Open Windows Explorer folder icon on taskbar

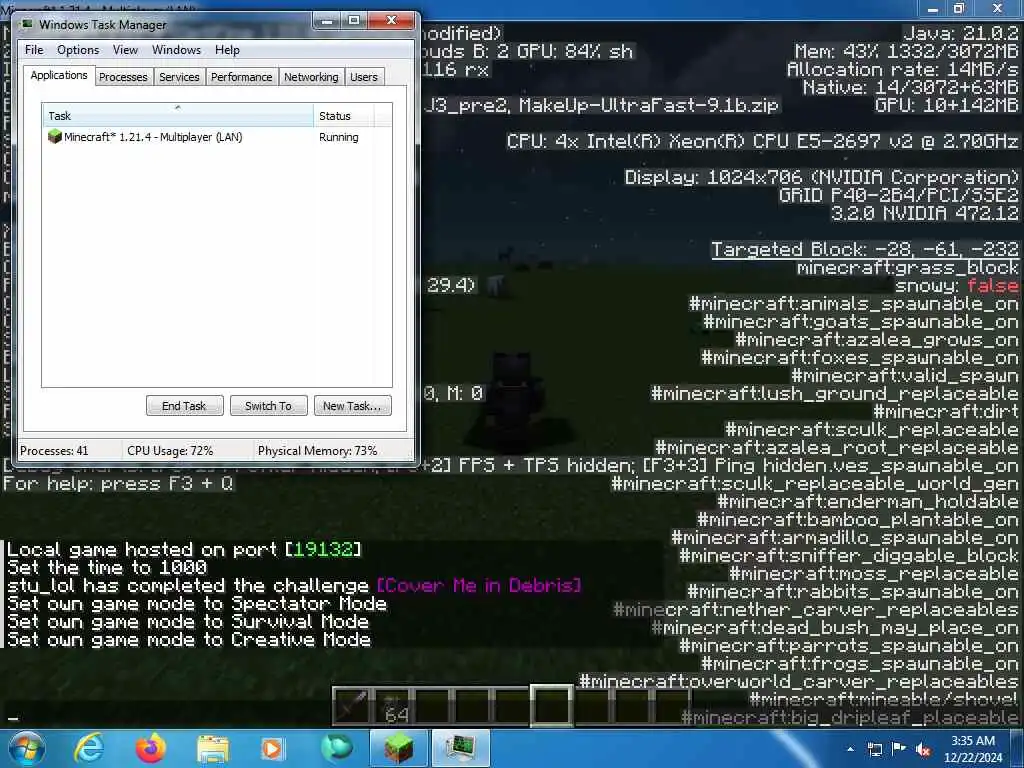tap(212, 749)
